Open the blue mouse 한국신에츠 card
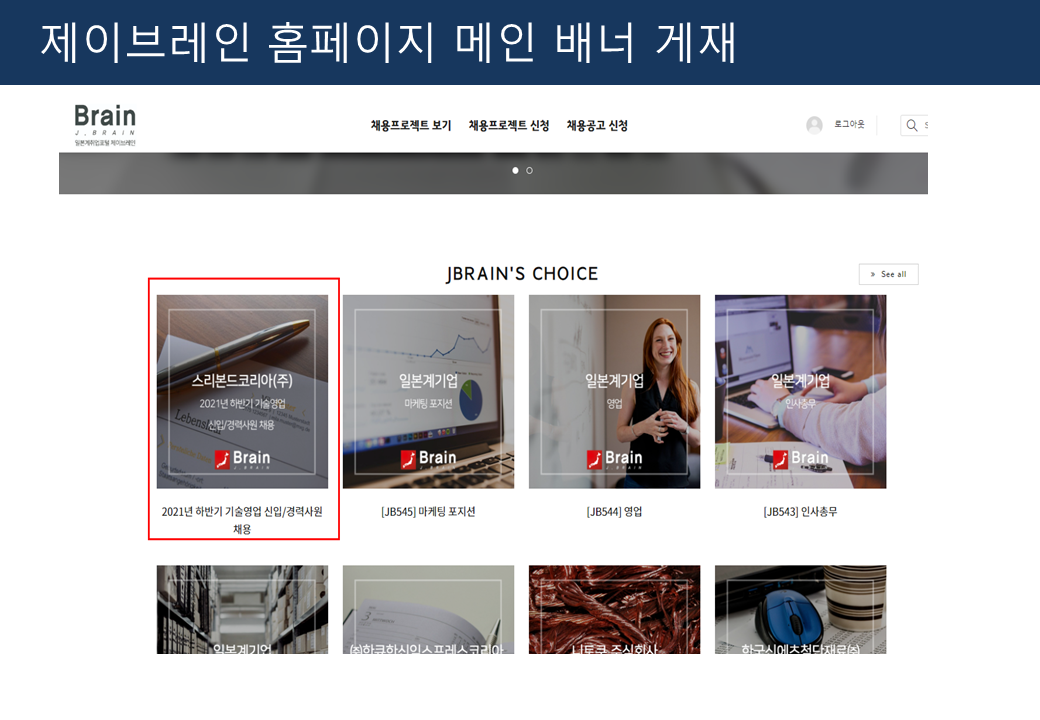The height and width of the screenshot is (720, 1040). coord(801,609)
